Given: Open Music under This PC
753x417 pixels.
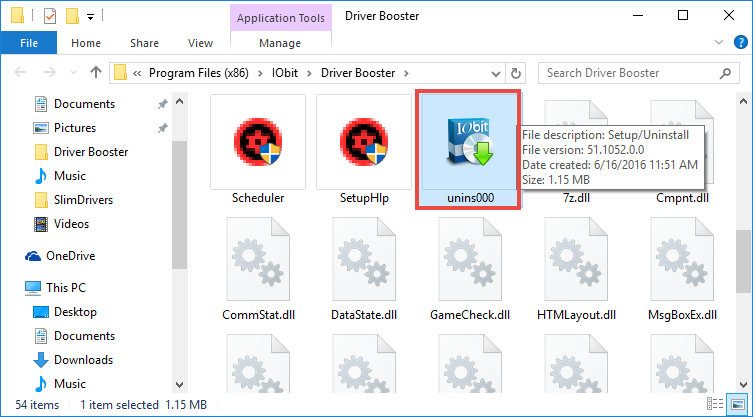Looking at the screenshot, I should 60,384.
